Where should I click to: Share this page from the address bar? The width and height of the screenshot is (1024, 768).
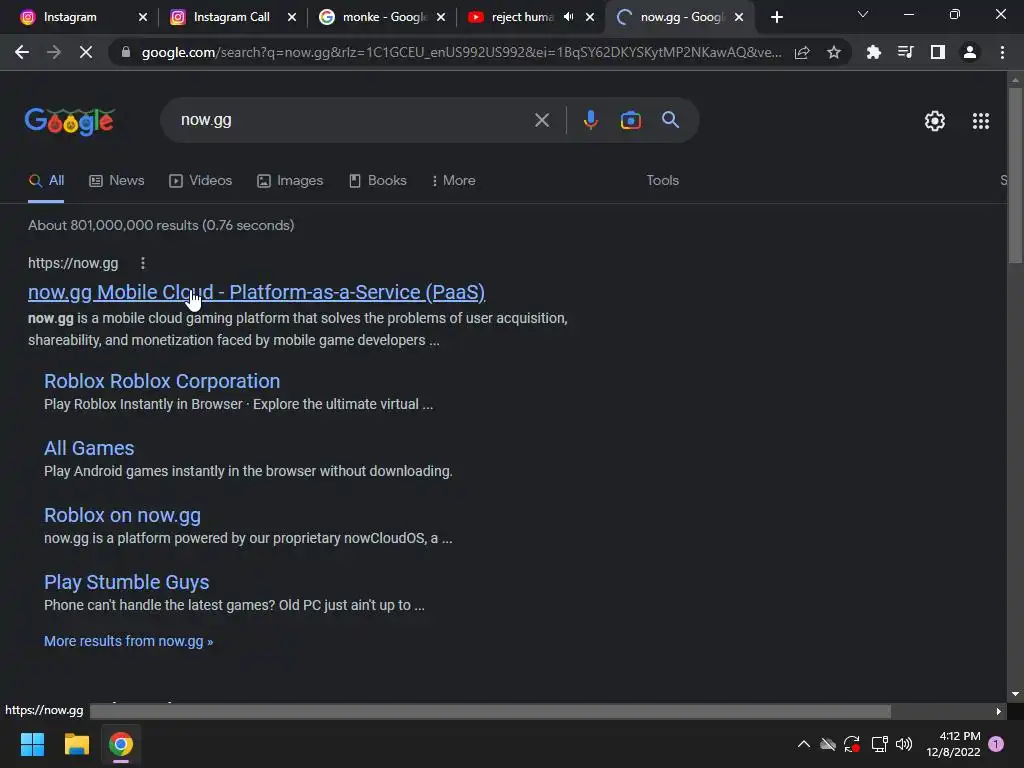[802, 52]
